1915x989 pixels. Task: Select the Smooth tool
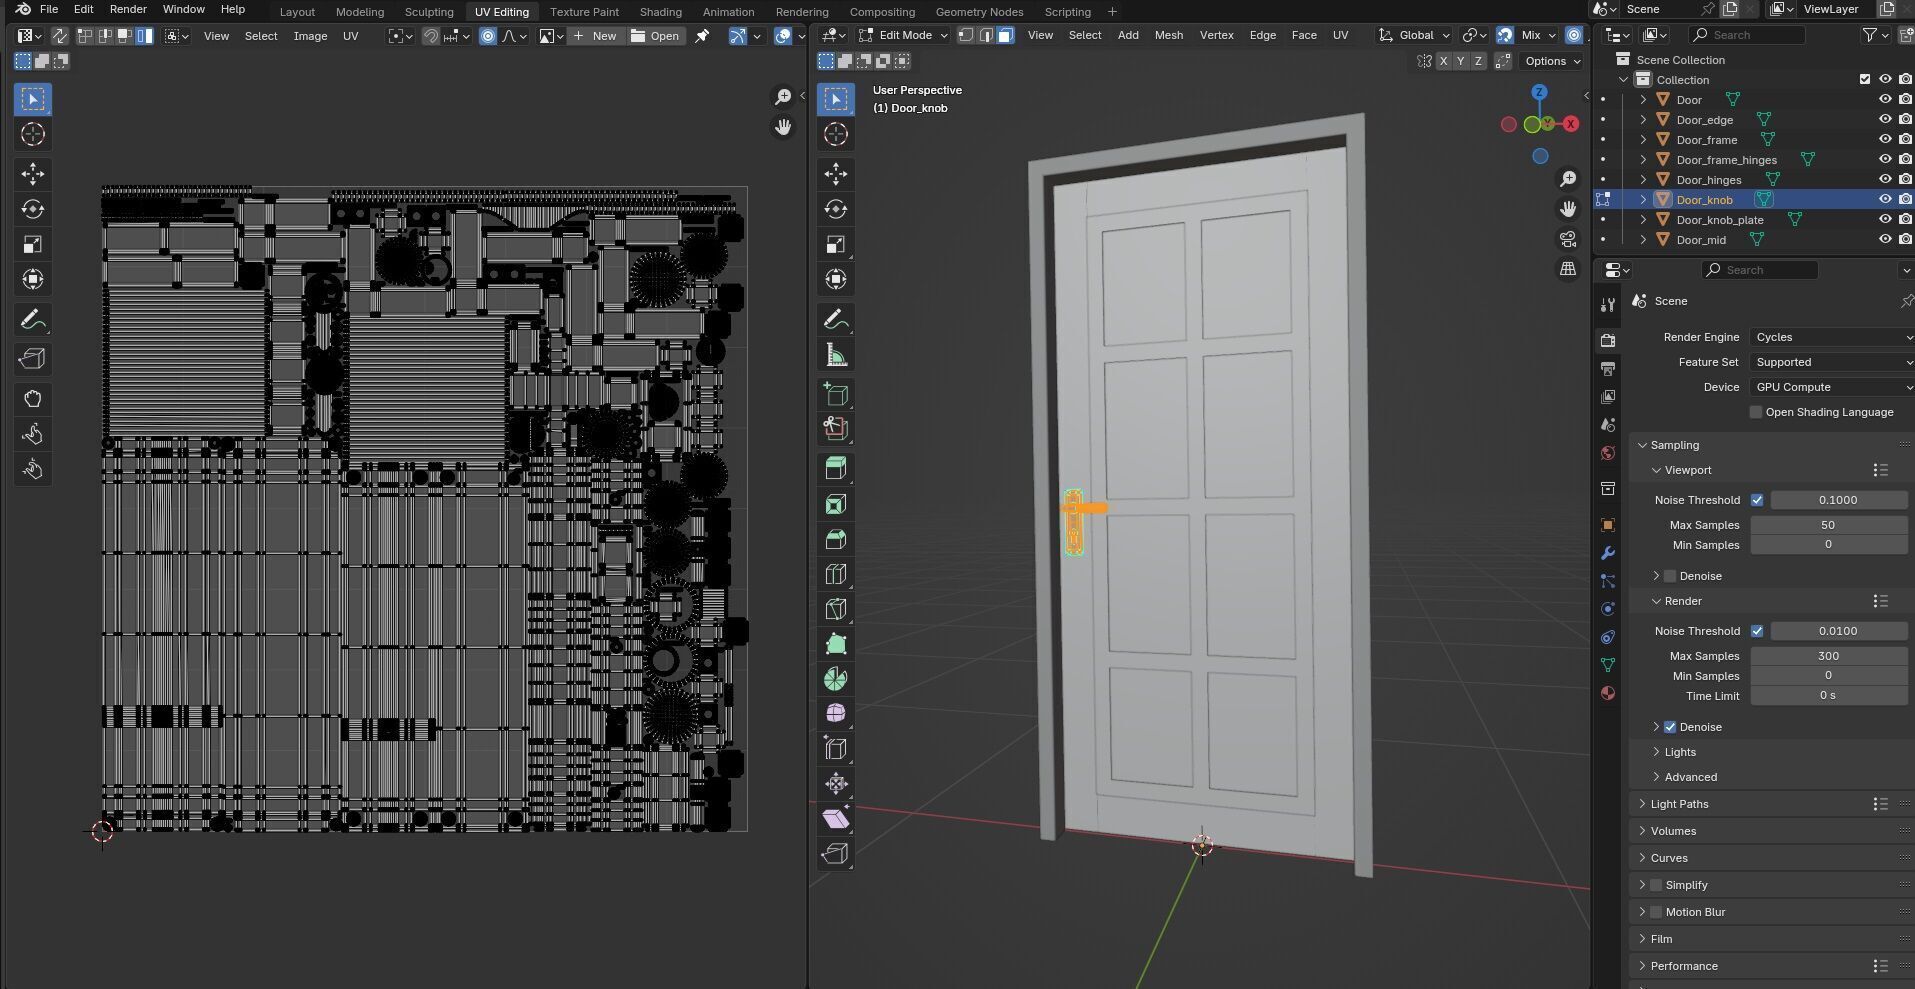click(x=836, y=713)
